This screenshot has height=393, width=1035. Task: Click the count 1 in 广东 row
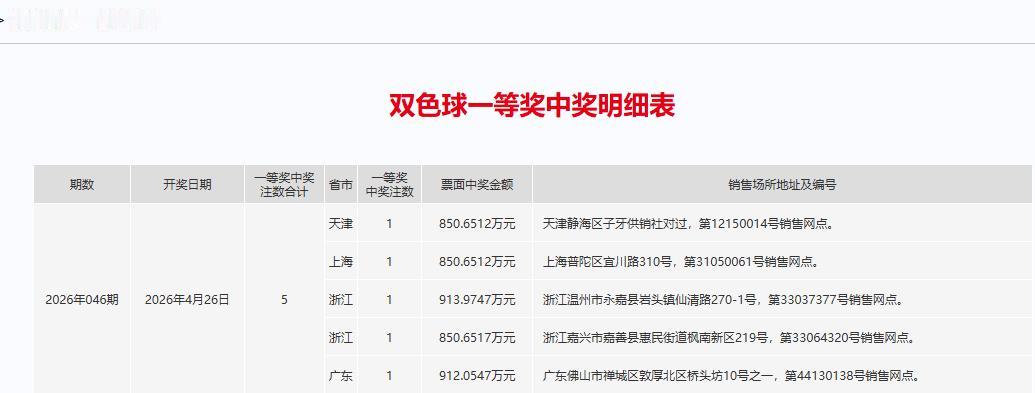tap(389, 376)
